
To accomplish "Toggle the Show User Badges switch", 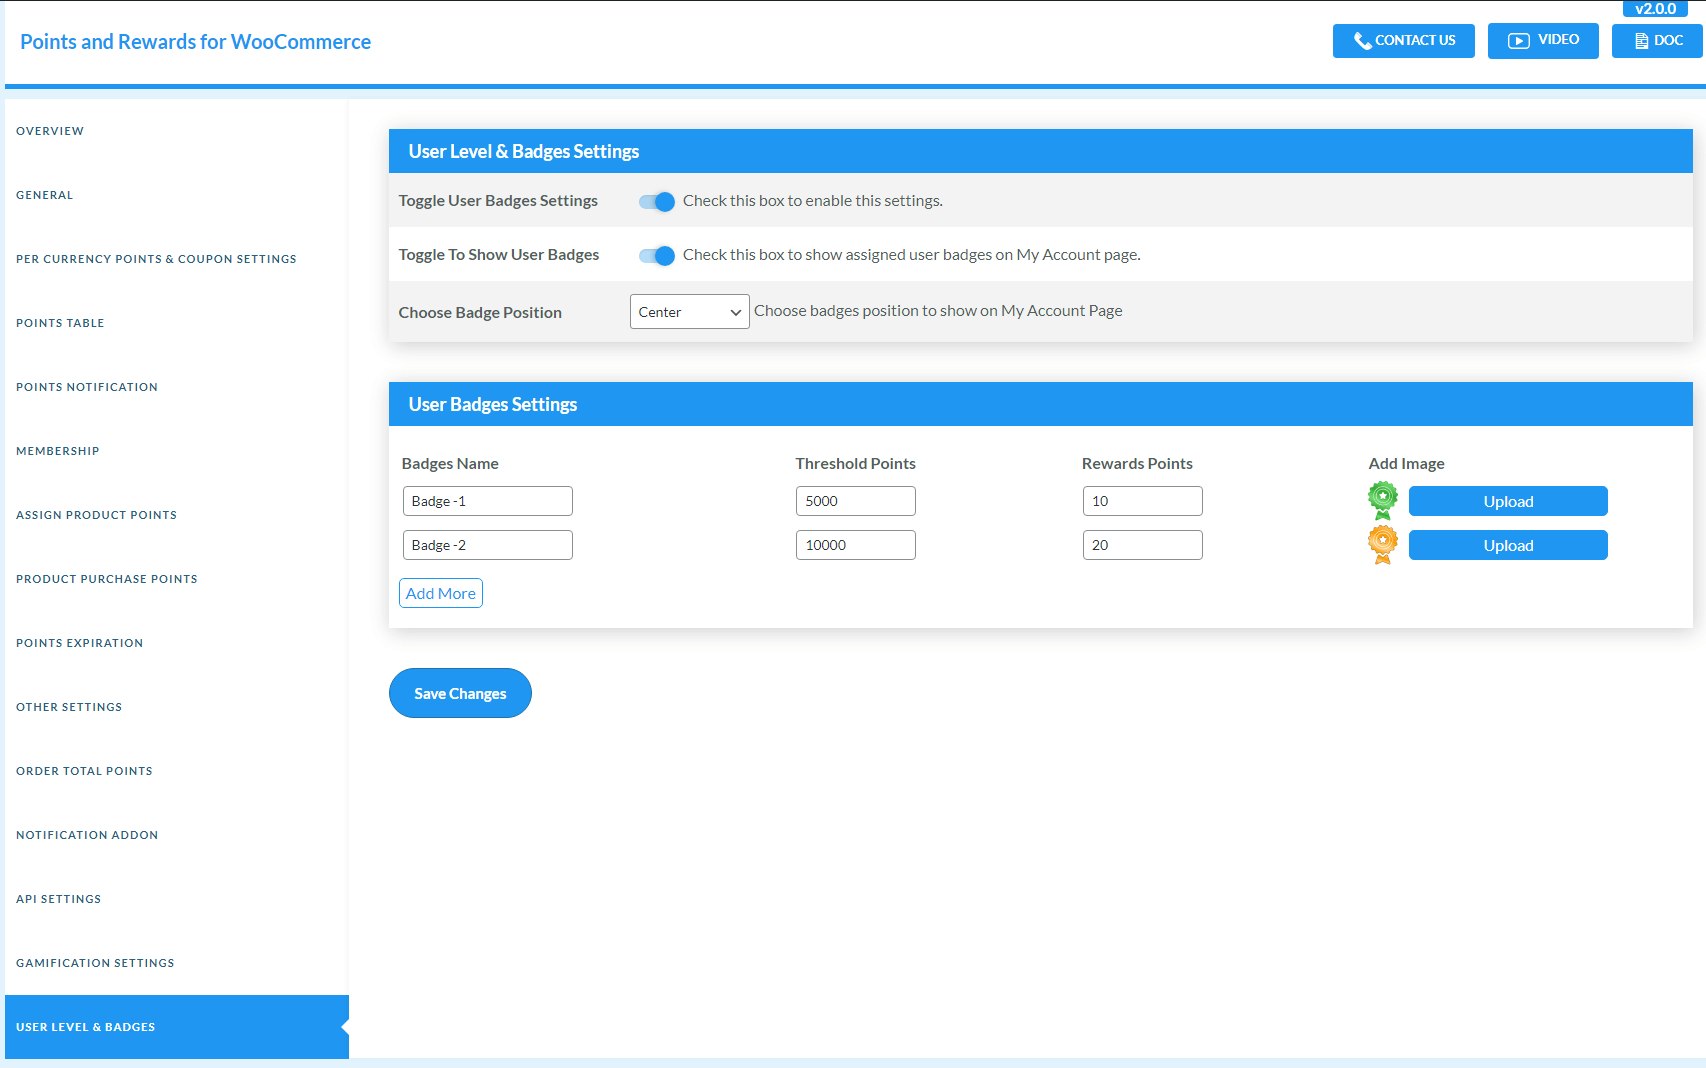I will click(657, 255).
